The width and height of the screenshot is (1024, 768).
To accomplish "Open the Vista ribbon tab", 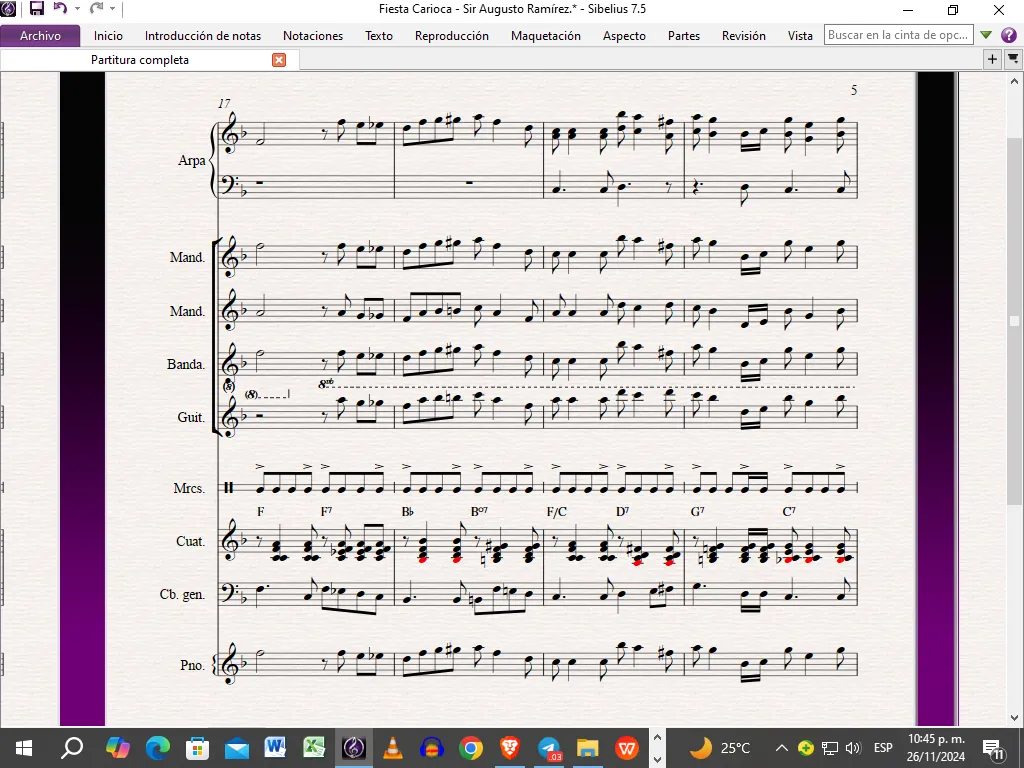I will [x=800, y=36].
